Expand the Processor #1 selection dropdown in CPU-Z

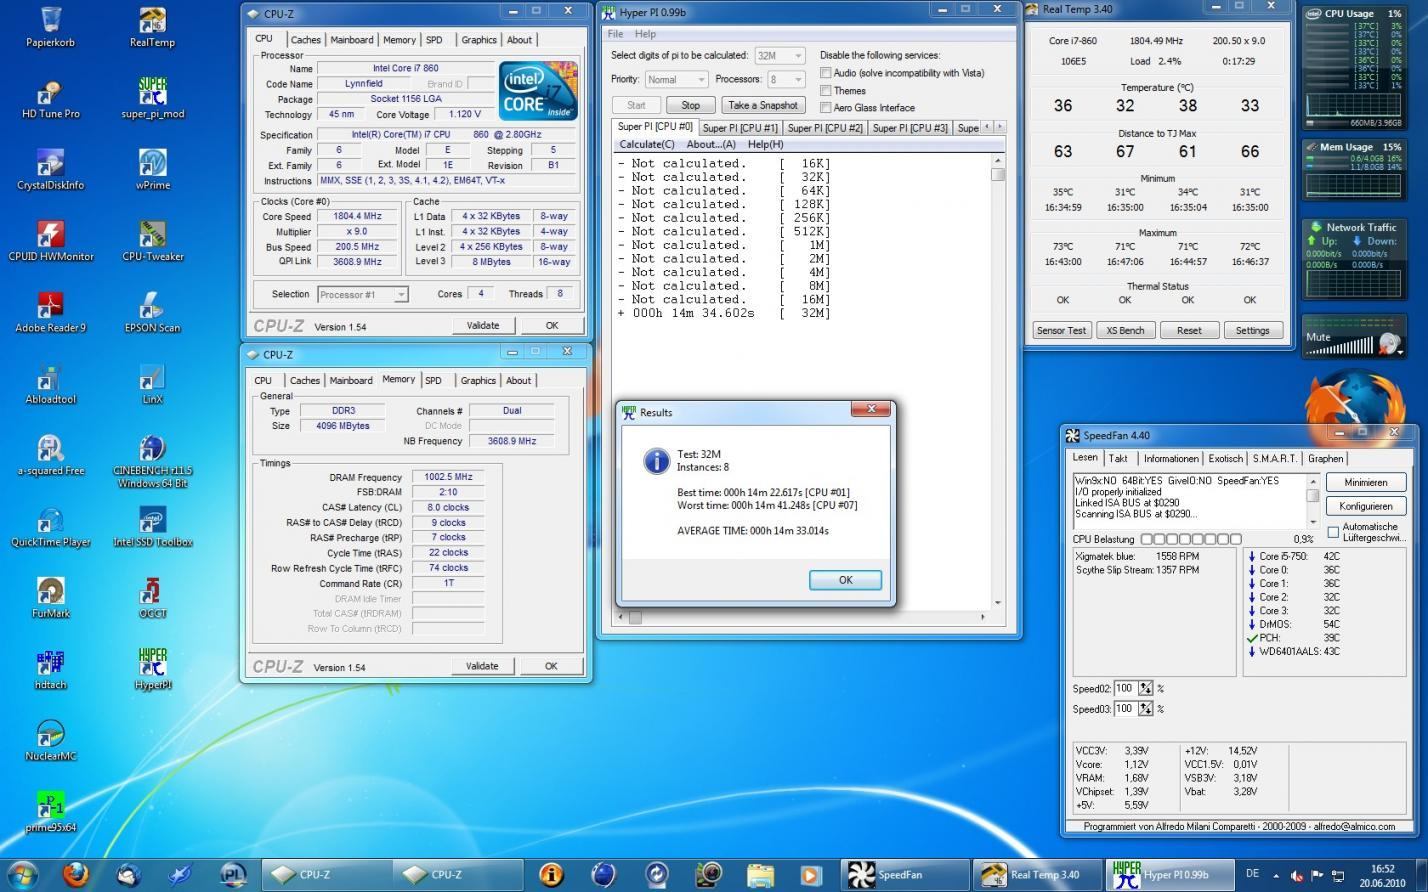click(363, 294)
